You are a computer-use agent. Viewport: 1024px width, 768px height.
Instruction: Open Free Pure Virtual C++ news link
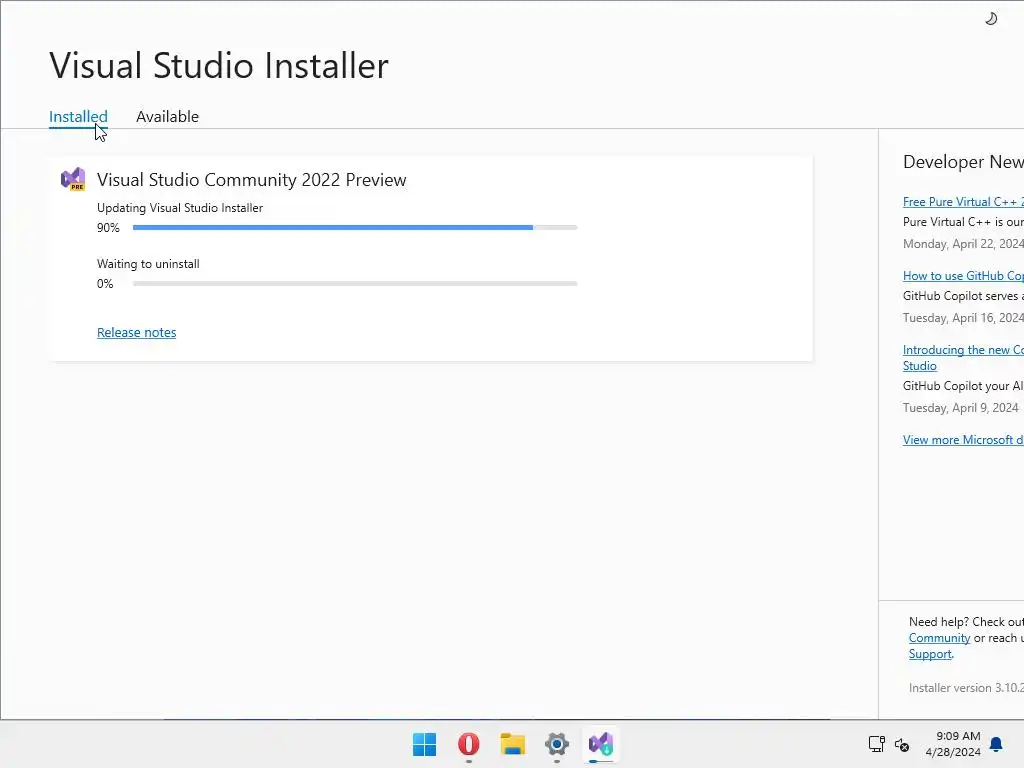(x=963, y=202)
